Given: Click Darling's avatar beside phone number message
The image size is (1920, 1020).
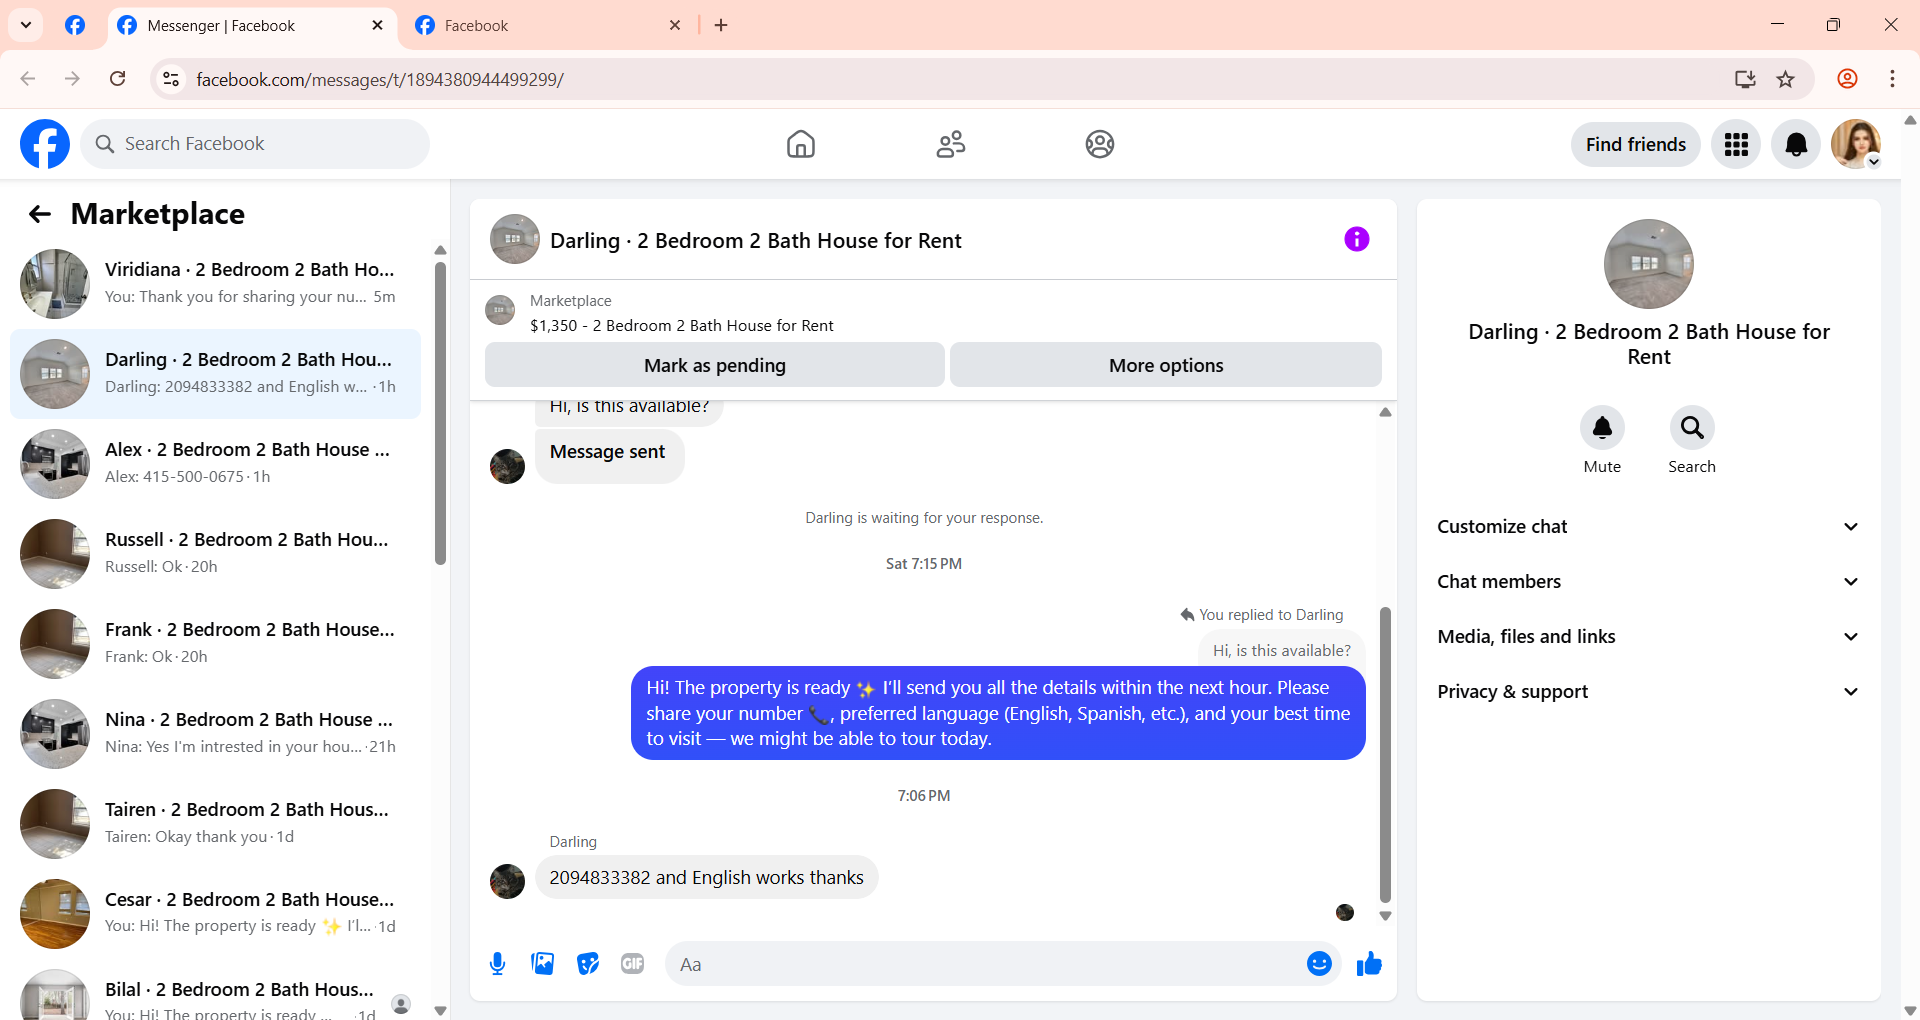Looking at the screenshot, I should 507,881.
